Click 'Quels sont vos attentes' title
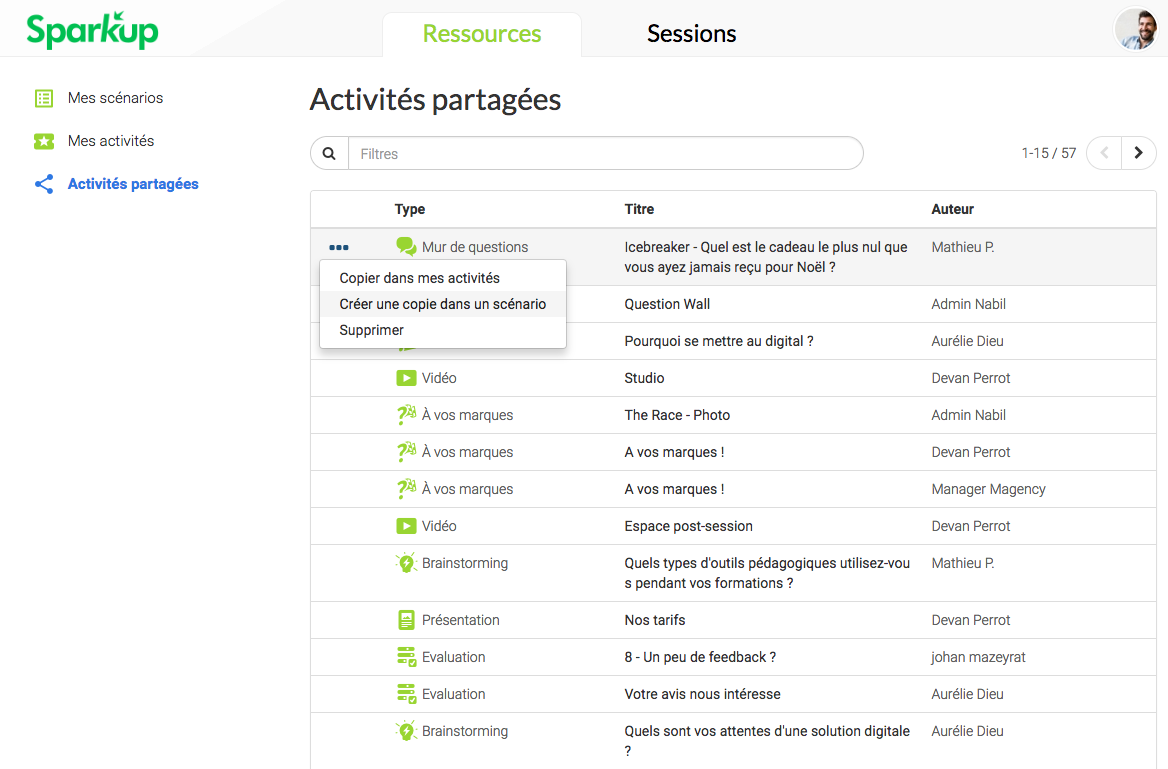Screen dimensions: 1168x769 pyautogui.click(x=767, y=741)
